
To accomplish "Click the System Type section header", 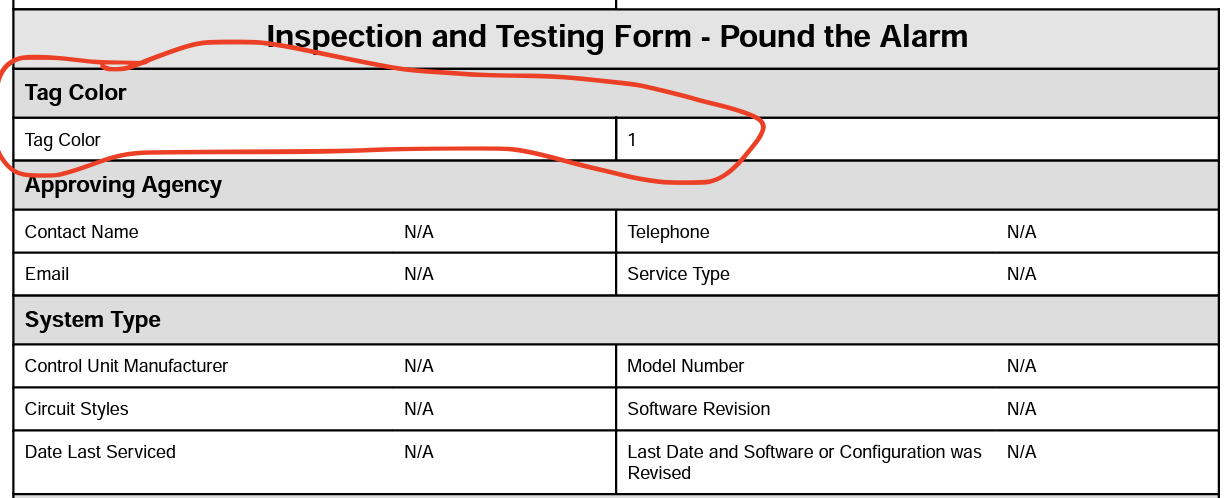I will pyautogui.click(x=93, y=320).
